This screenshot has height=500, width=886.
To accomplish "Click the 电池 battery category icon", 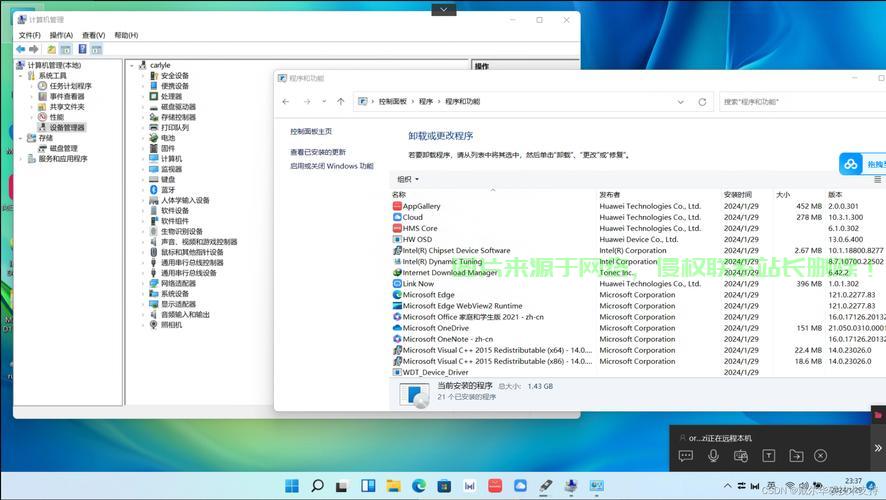I will click(x=154, y=138).
